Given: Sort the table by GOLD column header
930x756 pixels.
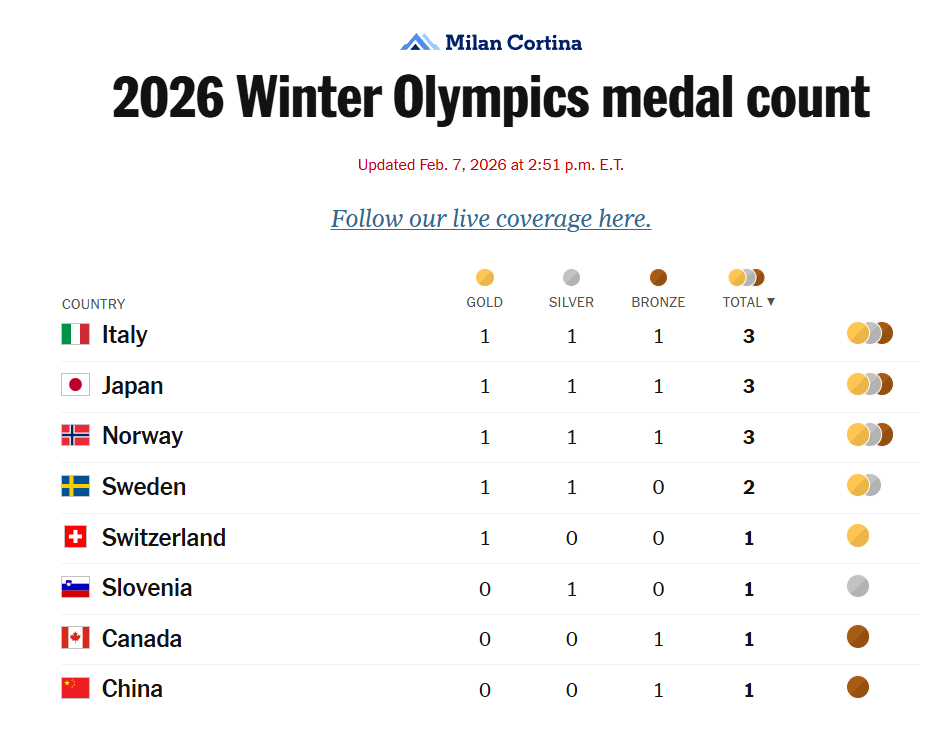Looking at the screenshot, I should [485, 302].
